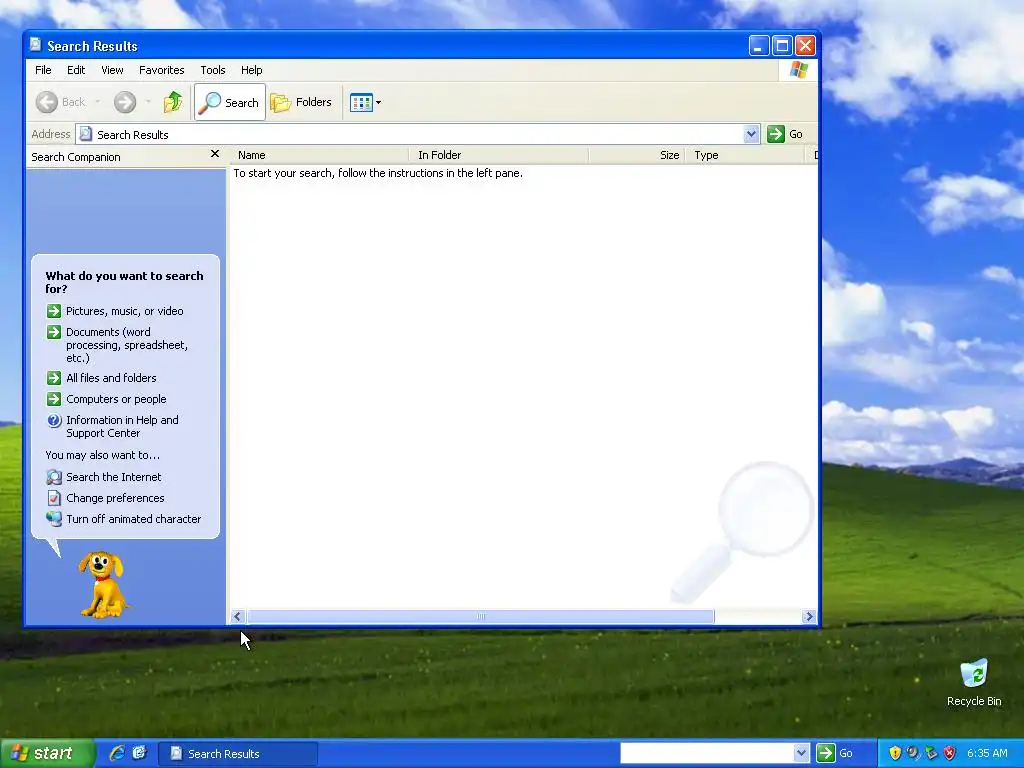The width and height of the screenshot is (1024, 768).
Task: Open the Start menu
Action: coord(46,754)
